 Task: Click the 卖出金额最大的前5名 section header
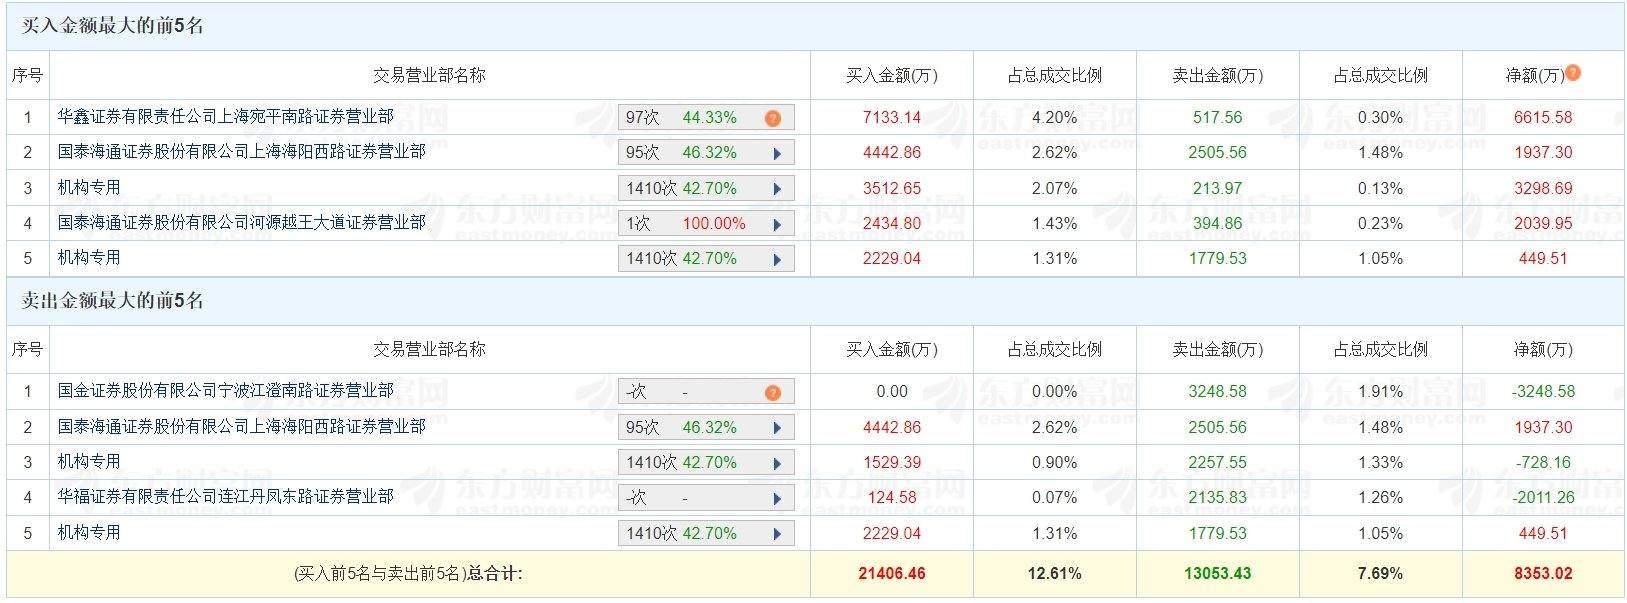[113, 301]
